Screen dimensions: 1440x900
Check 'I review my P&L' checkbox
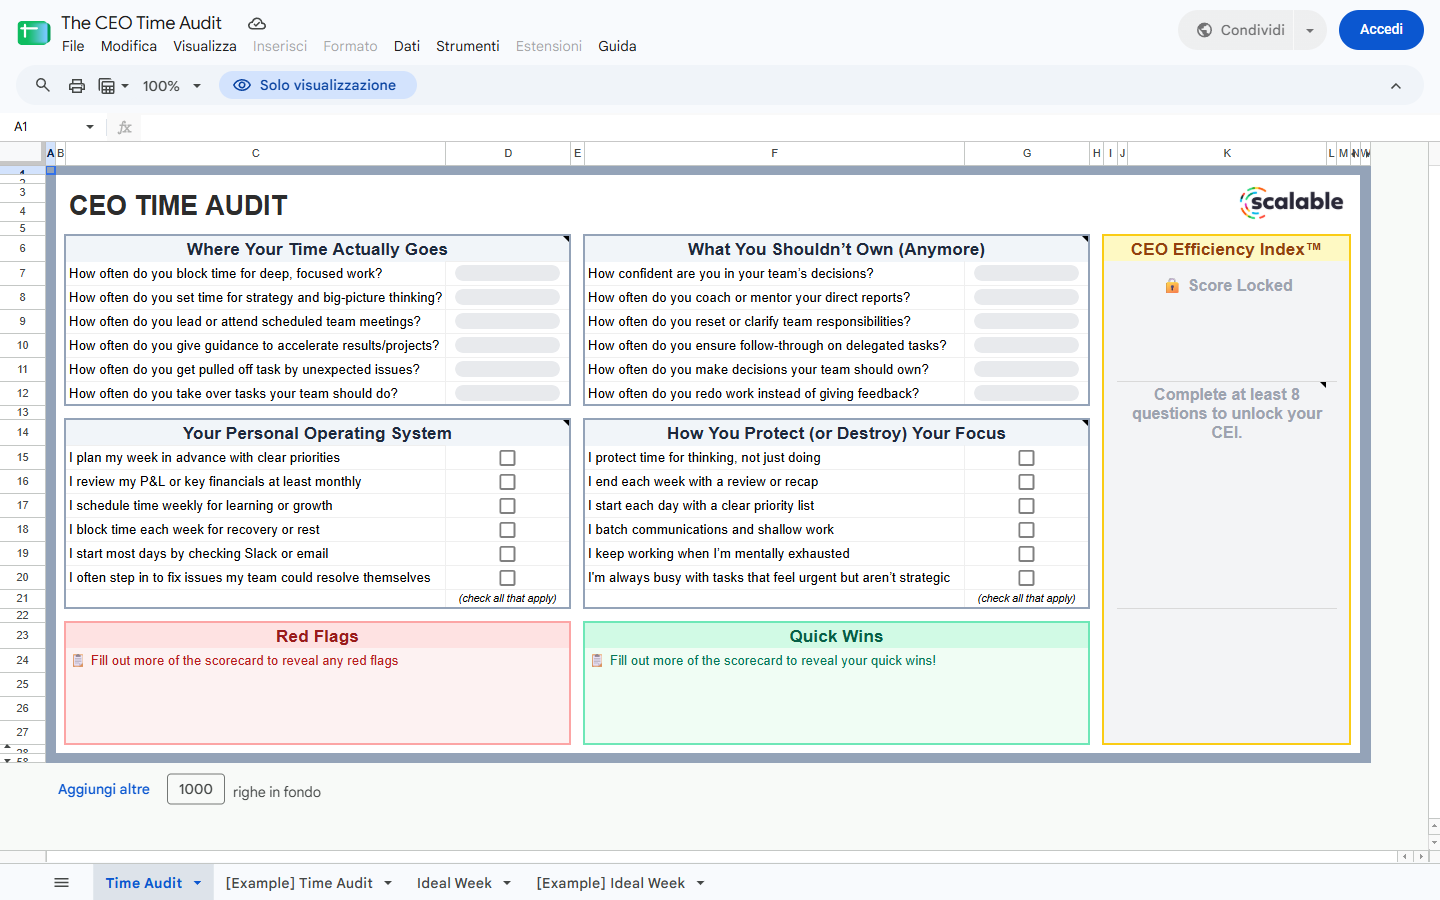click(507, 482)
